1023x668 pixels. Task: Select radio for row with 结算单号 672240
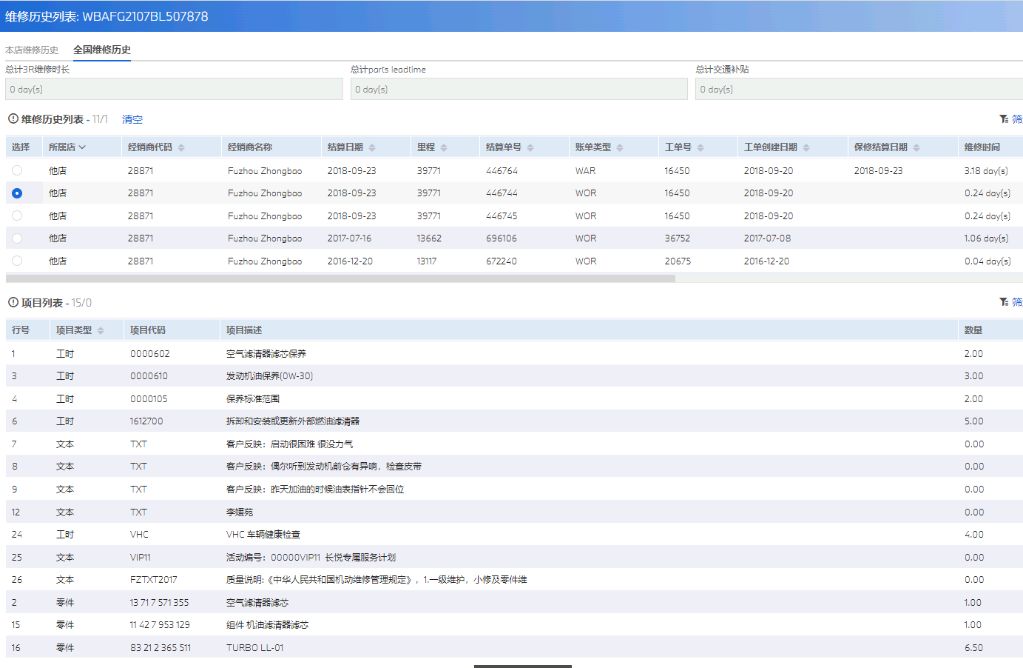[x=17, y=261]
